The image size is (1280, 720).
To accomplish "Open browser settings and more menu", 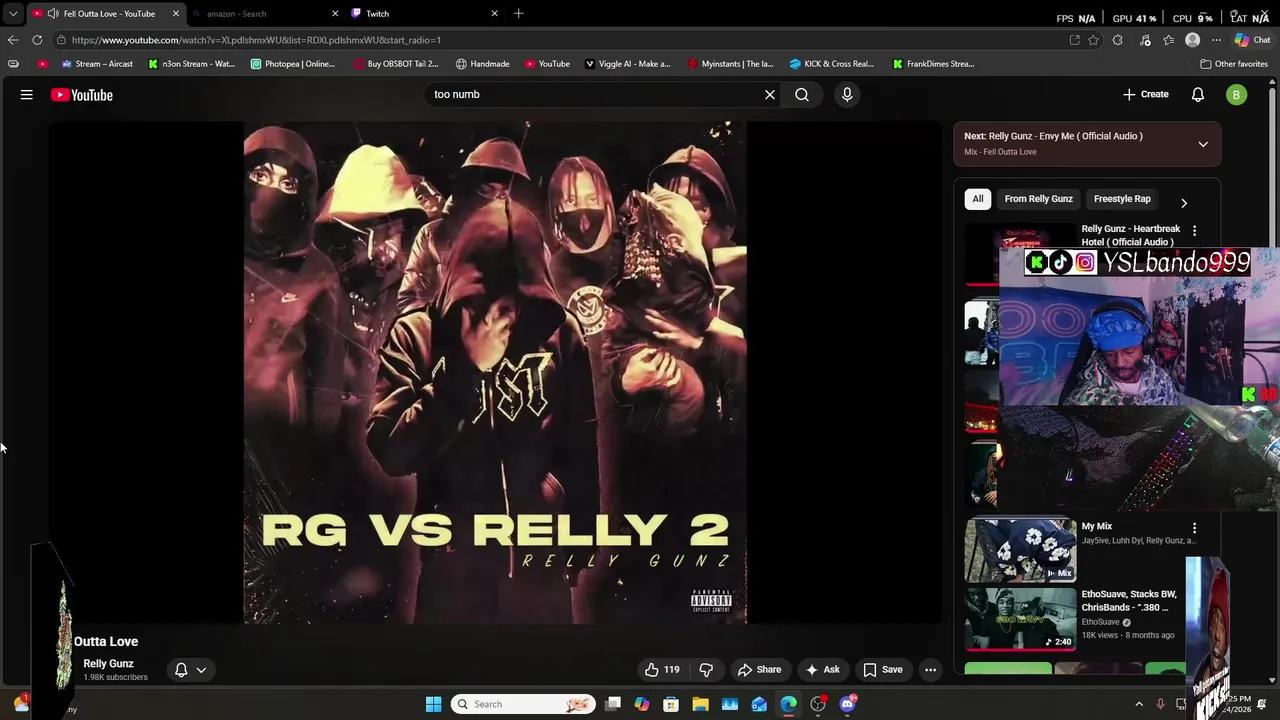I will pos(1216,40).
